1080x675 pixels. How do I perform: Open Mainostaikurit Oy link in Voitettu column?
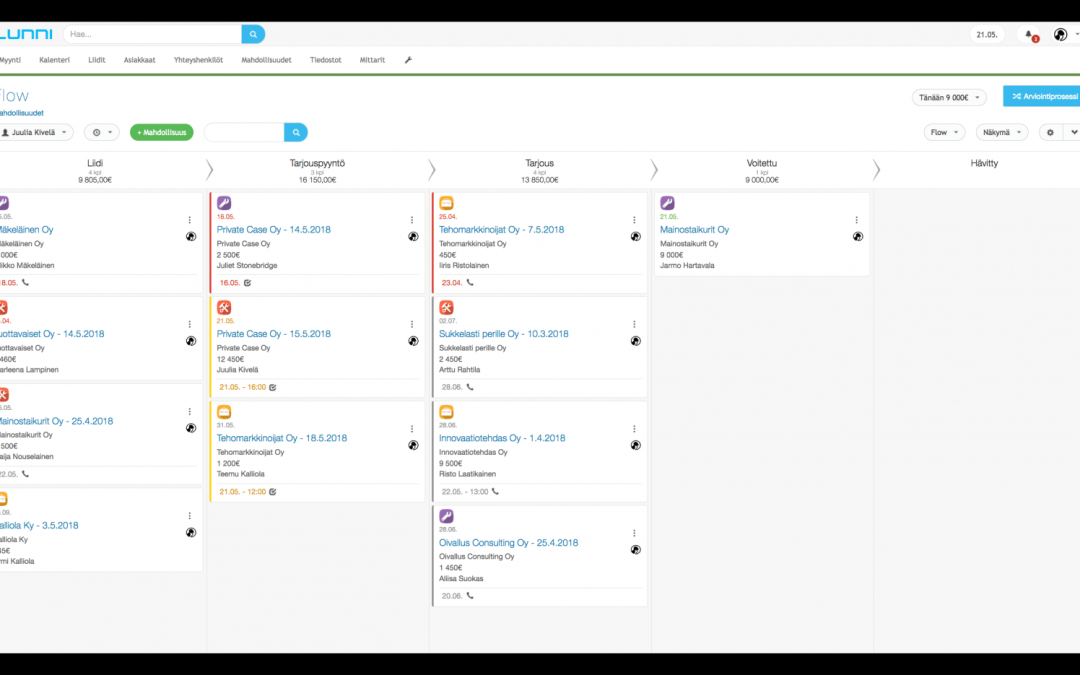[694, 230]
